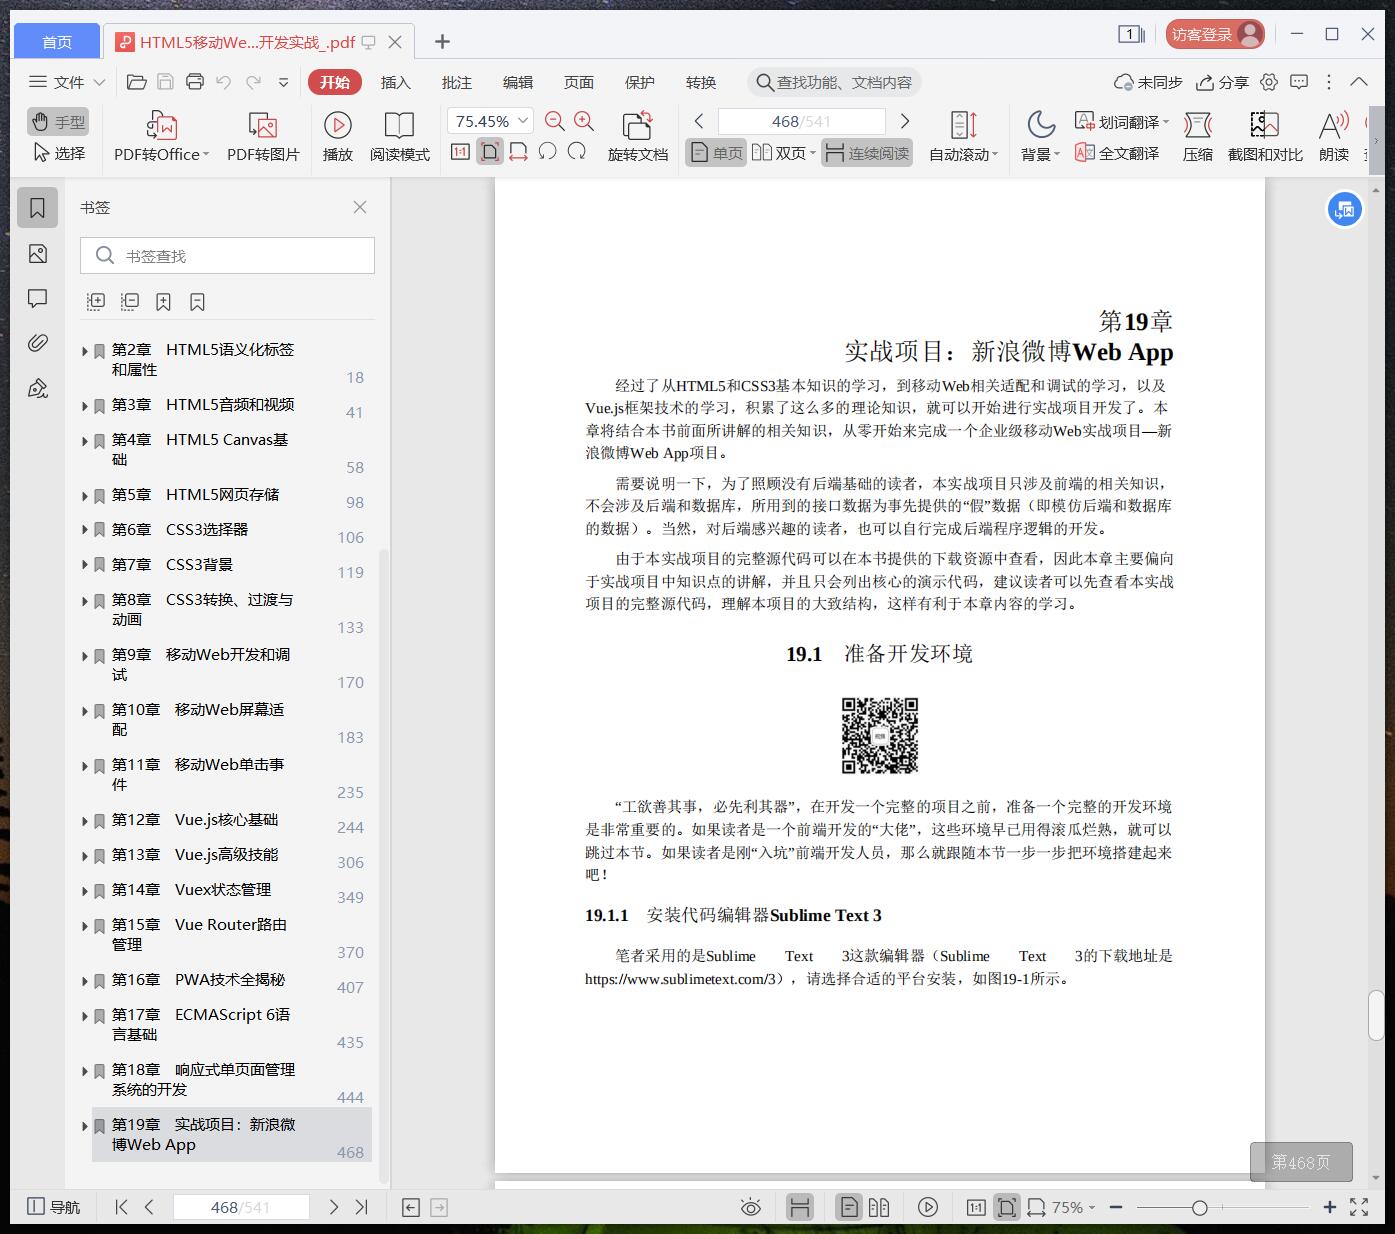Viewport: 1395px width, 1234px height.
Task: Toggle 导航 navigation pane in status bar
Action: pos(53,1207)
